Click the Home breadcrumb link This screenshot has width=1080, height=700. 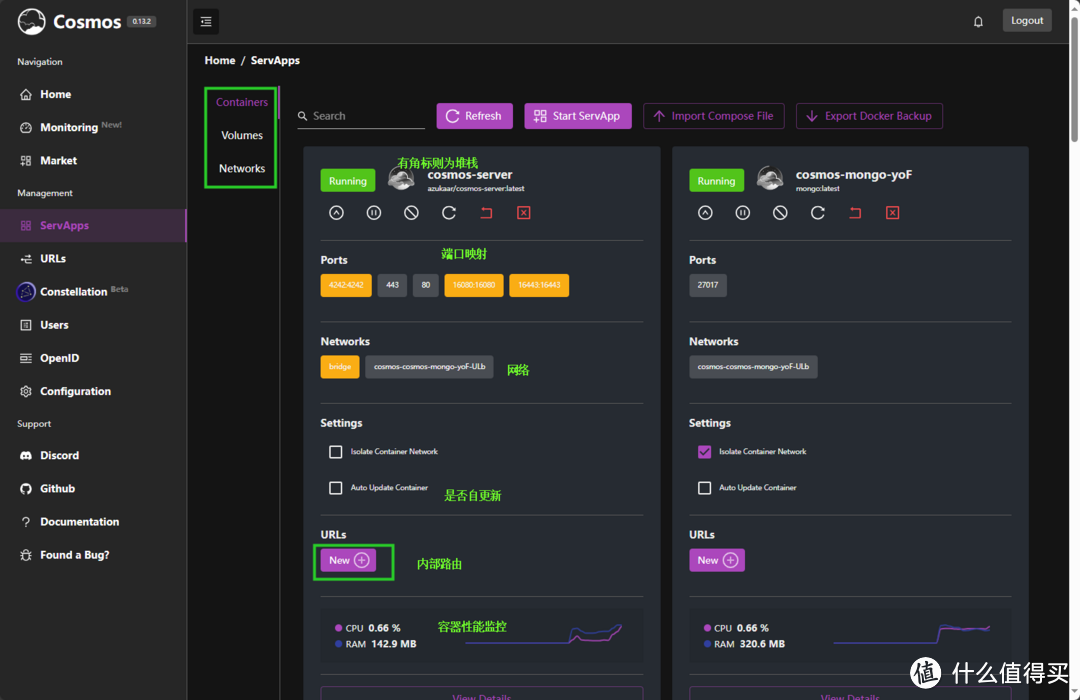pyautogui.click(x=220, y=61)
